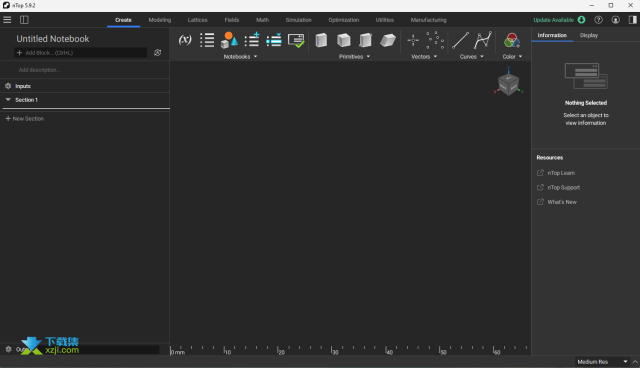Click the Add Block input field
640x368 pixels.
[80, 53]
